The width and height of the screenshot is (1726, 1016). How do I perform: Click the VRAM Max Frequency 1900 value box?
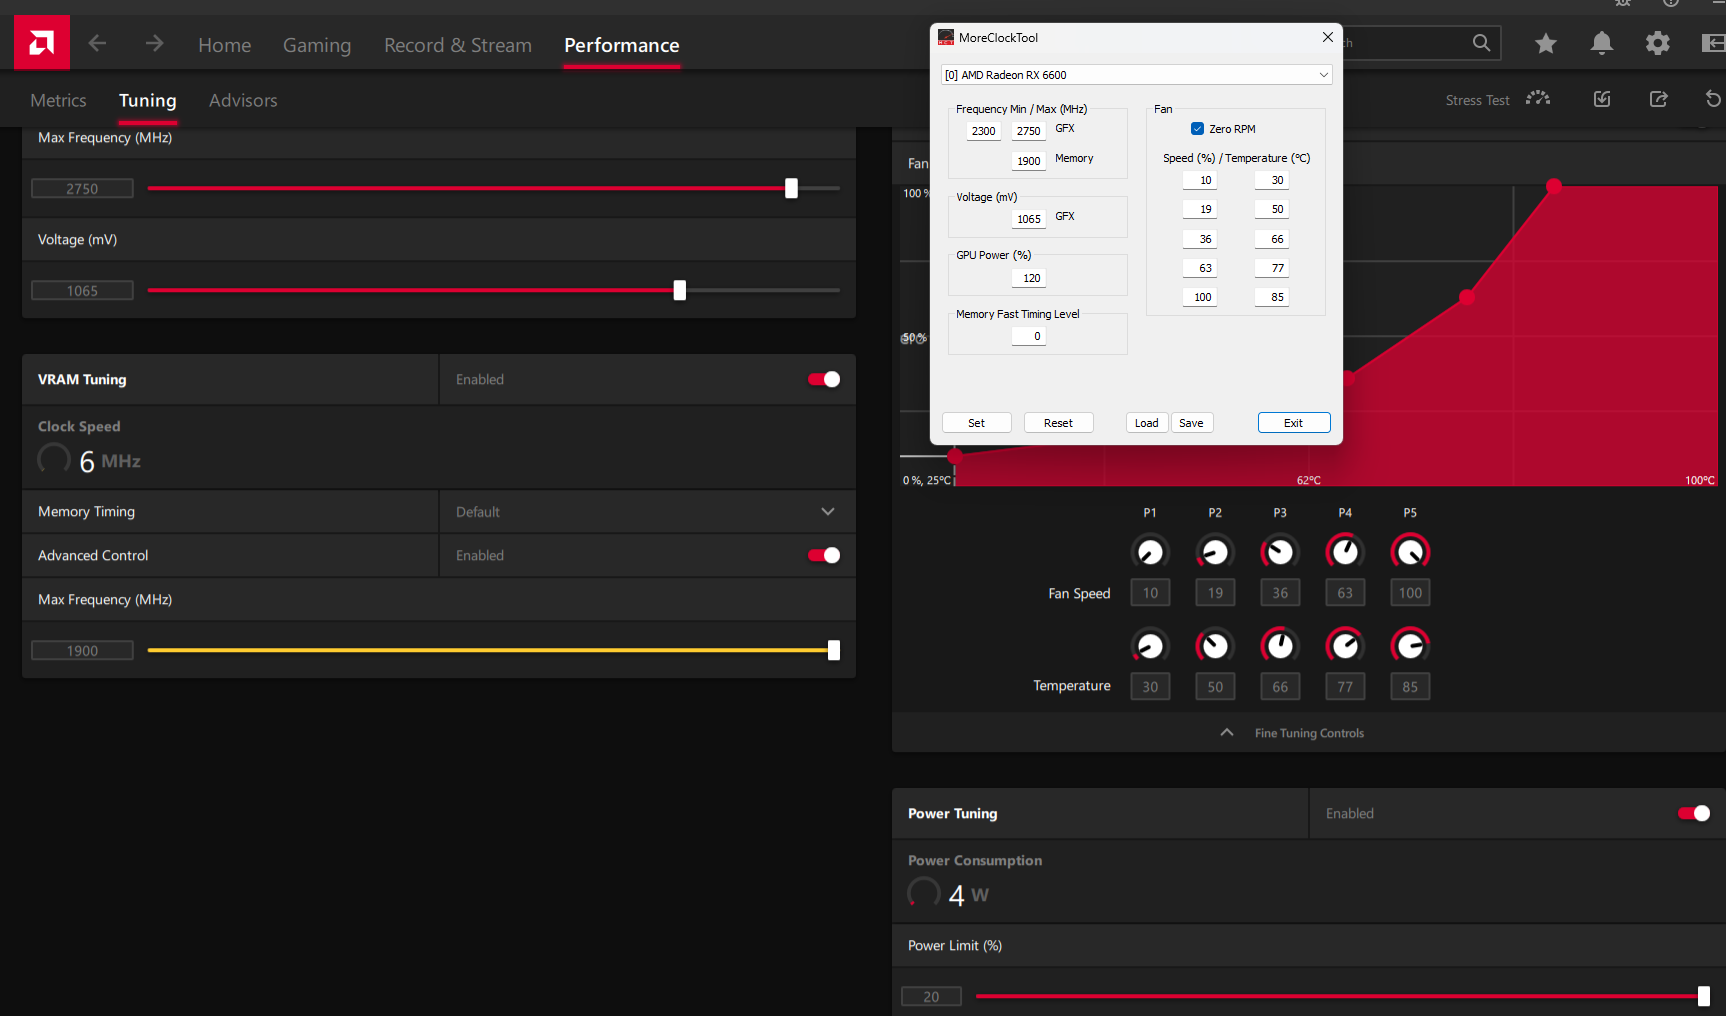click(83, 650)
